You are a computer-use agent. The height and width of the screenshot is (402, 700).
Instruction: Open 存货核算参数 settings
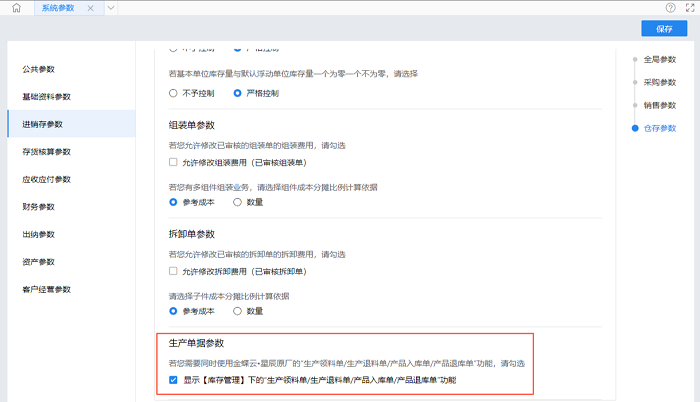[47, 152]
